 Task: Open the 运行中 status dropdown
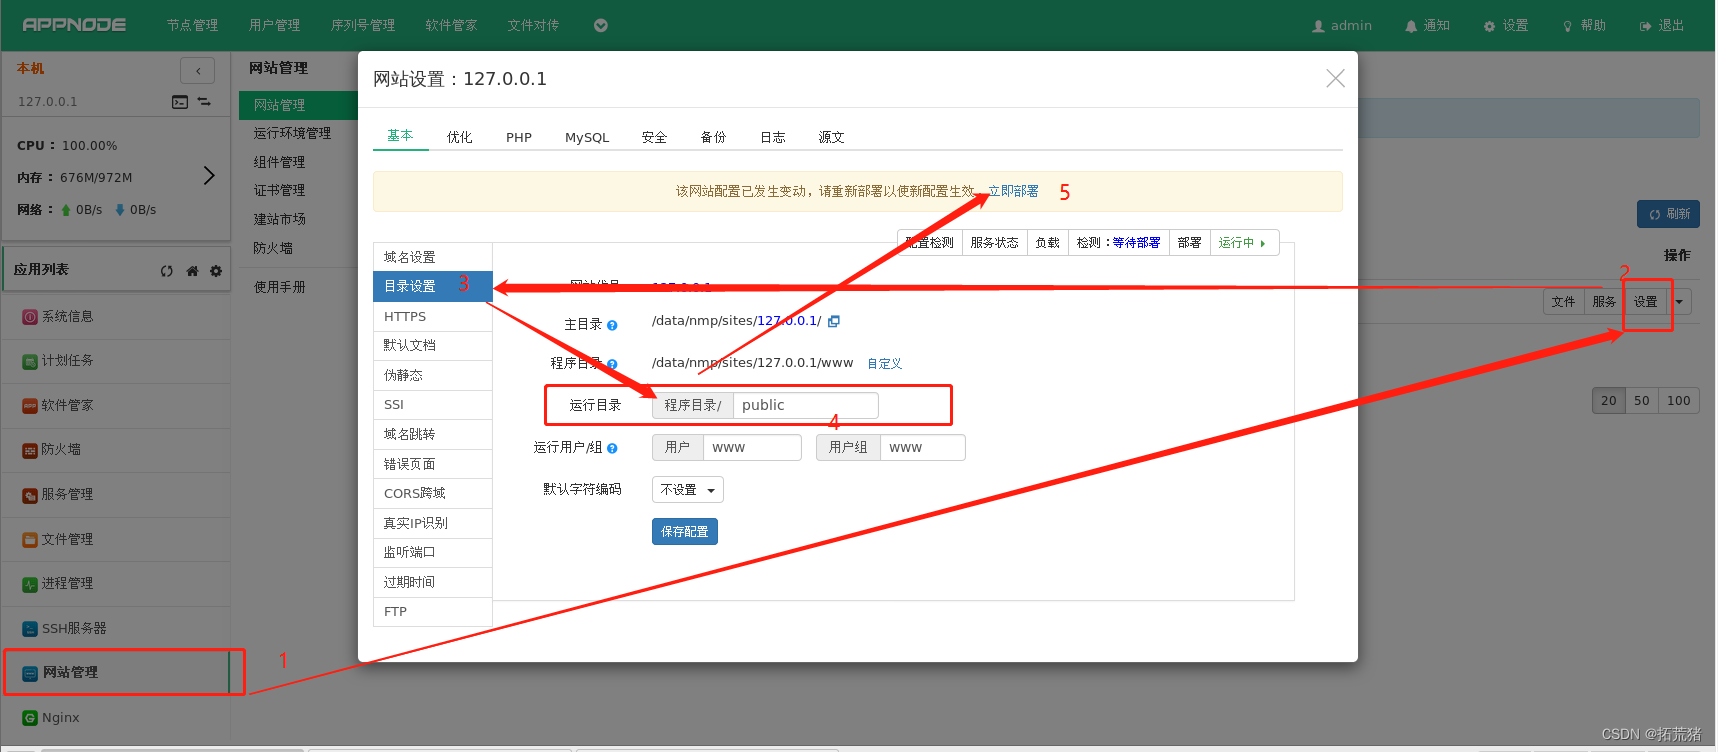[1244, 243]
